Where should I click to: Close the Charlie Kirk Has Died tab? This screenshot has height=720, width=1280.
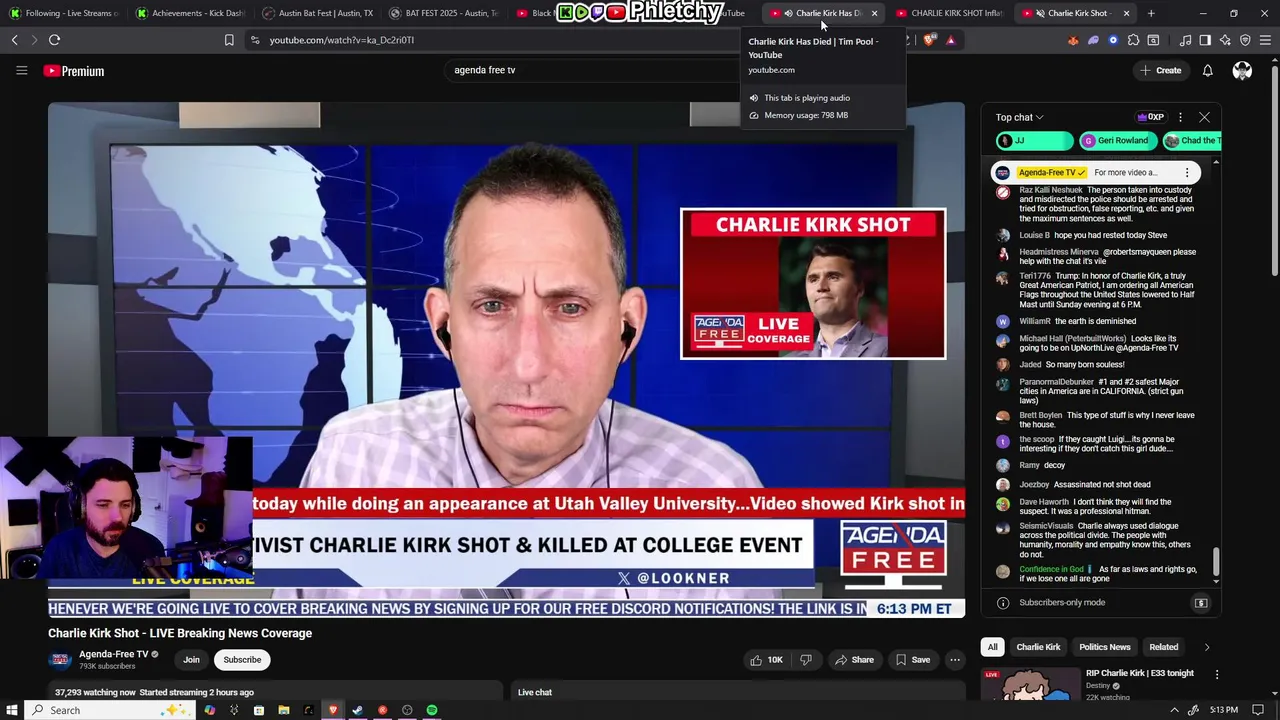(x=874, y=13)
